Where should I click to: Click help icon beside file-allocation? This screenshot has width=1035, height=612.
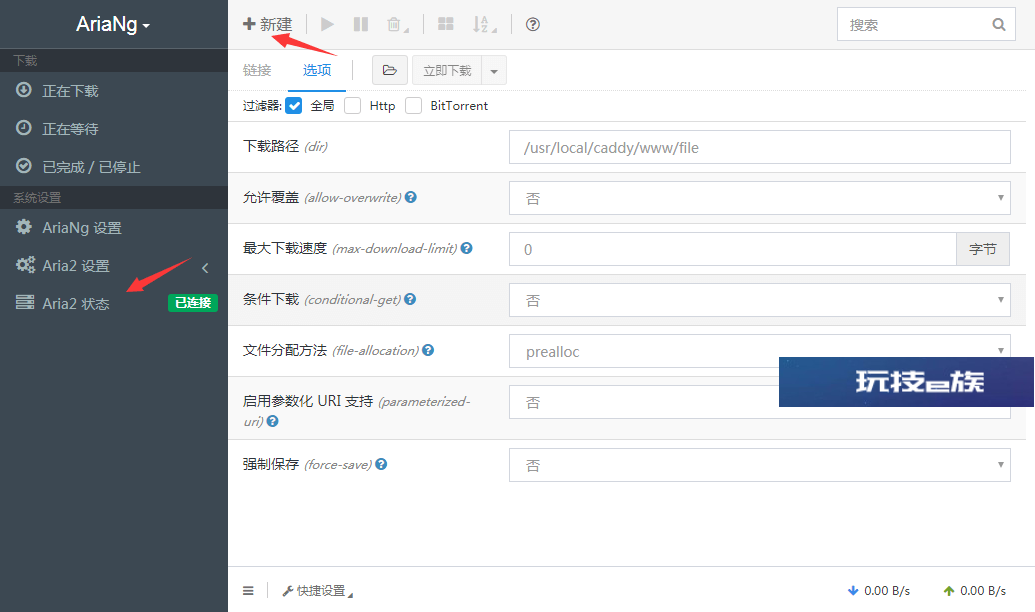tap(428, 350)
